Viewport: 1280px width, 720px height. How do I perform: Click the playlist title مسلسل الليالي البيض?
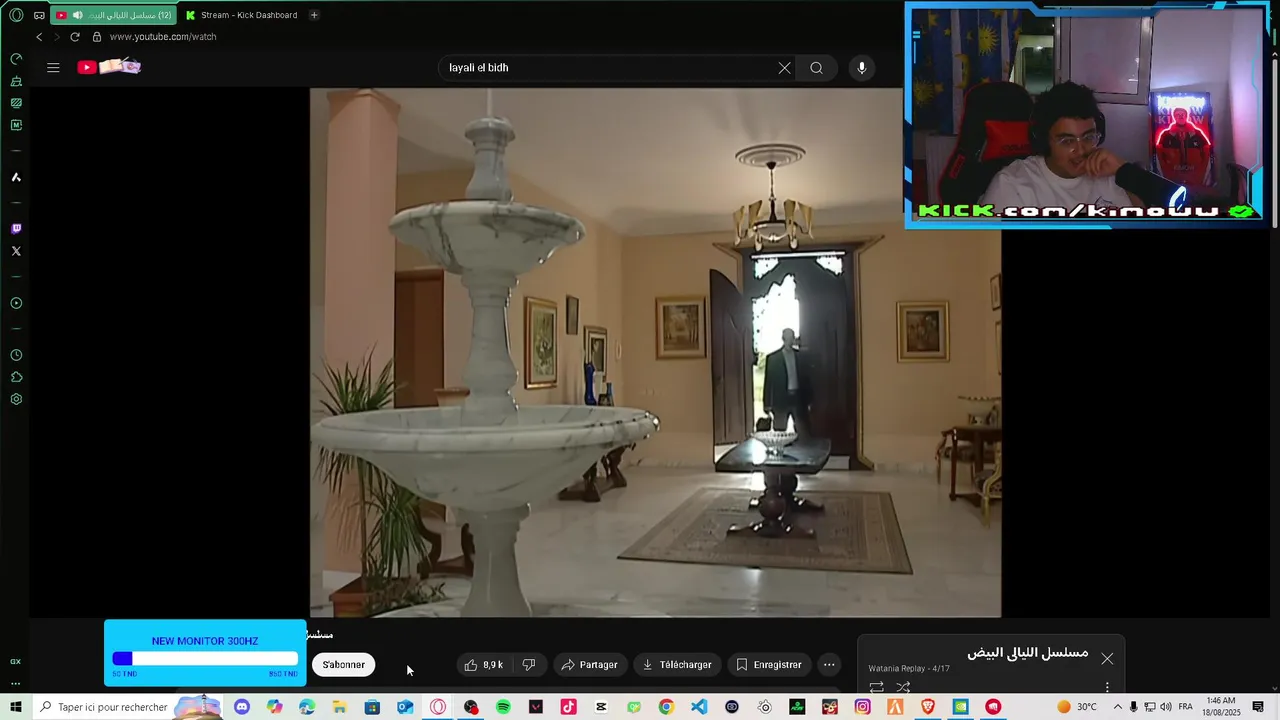[1027, 653]
